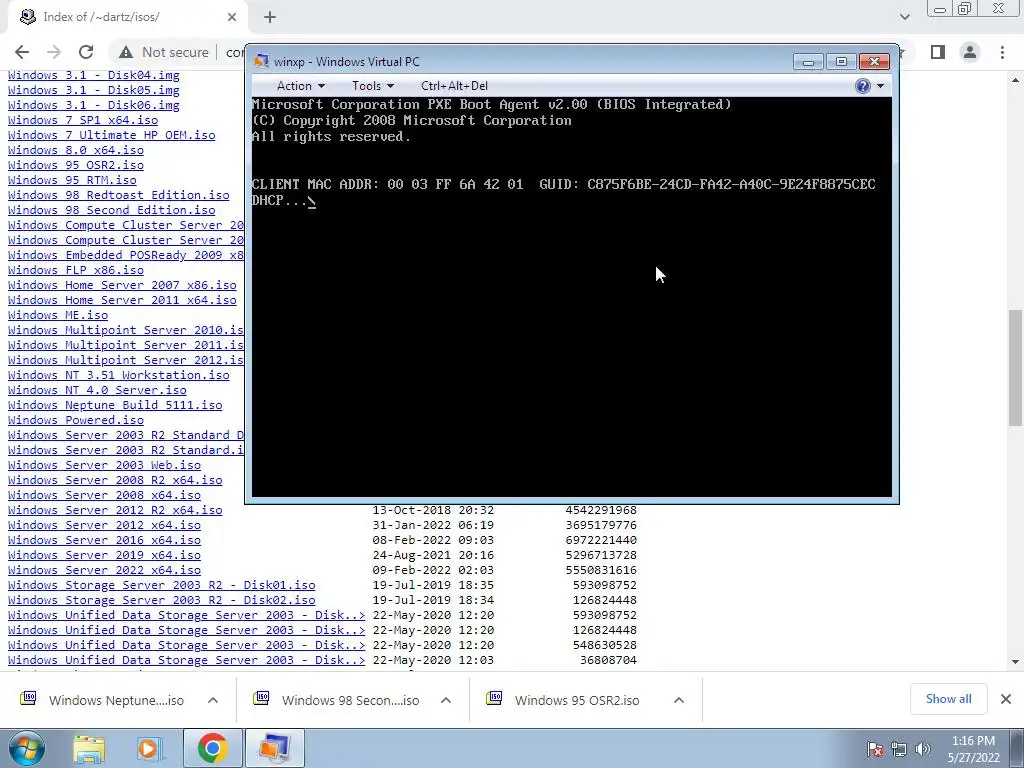Screen dimensions: 1024x768
Task: Open the tab search chevron in Chrome
Action: (x=904, y=17)
